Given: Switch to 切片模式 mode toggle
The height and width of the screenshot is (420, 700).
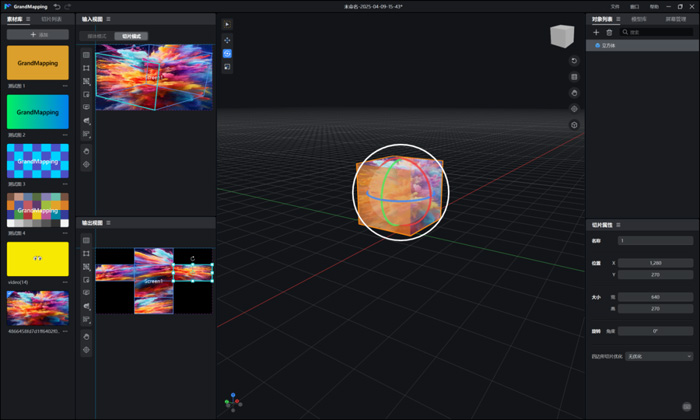Looking at the screenshot, I should click(132, 36).
